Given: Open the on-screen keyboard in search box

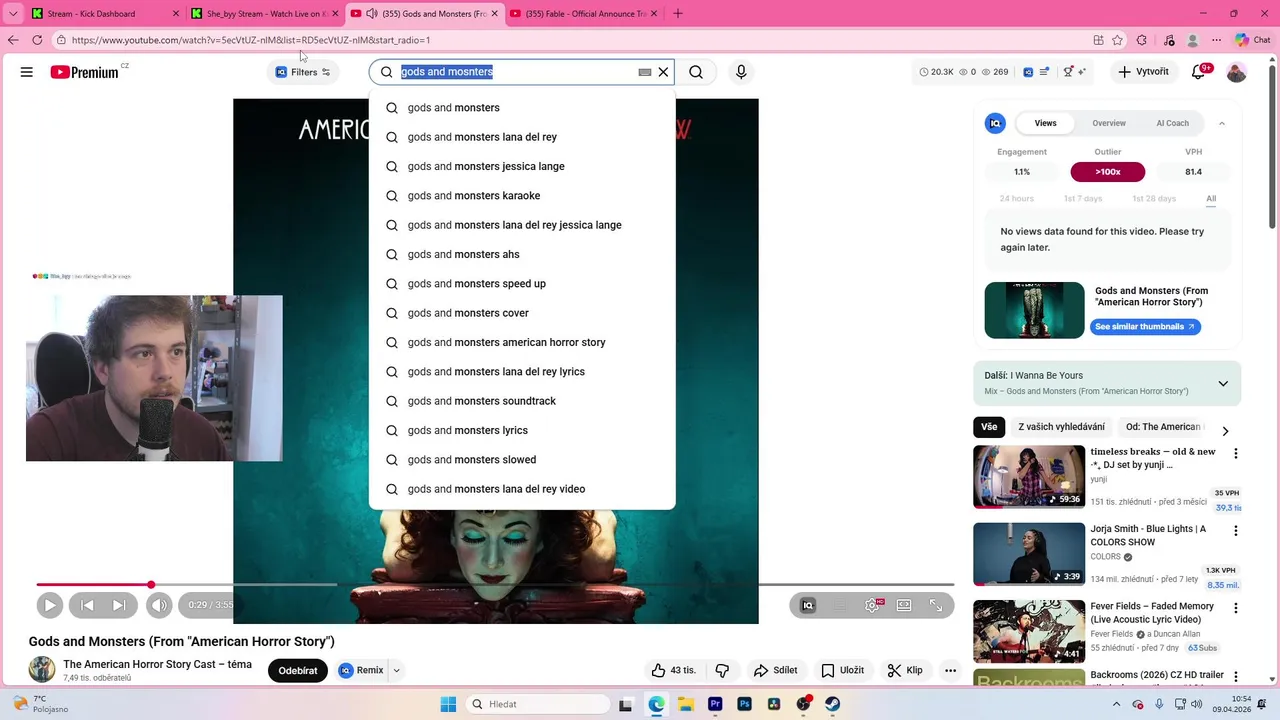Looking at the screenshot, I should [645, 72].
